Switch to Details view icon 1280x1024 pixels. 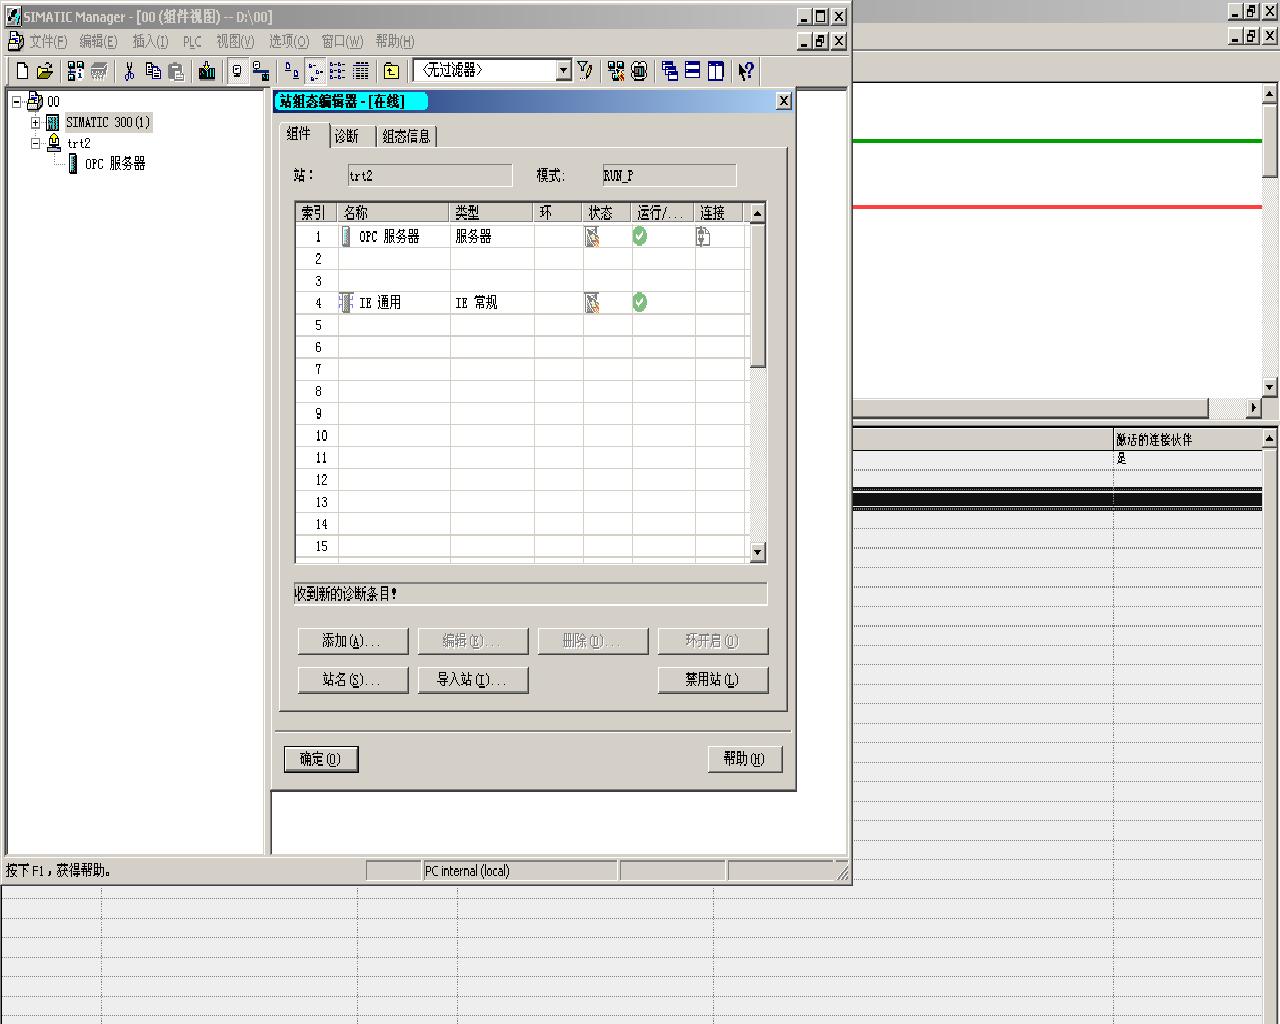[361, 71]
